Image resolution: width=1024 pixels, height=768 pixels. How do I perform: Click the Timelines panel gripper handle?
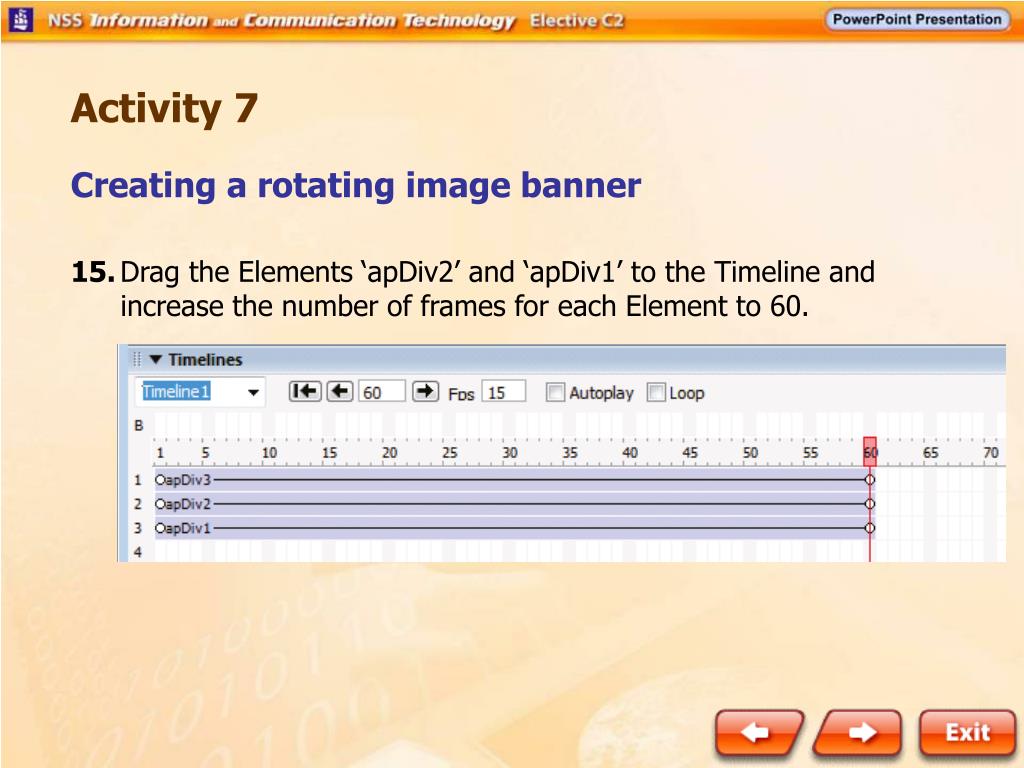[136, 359]
